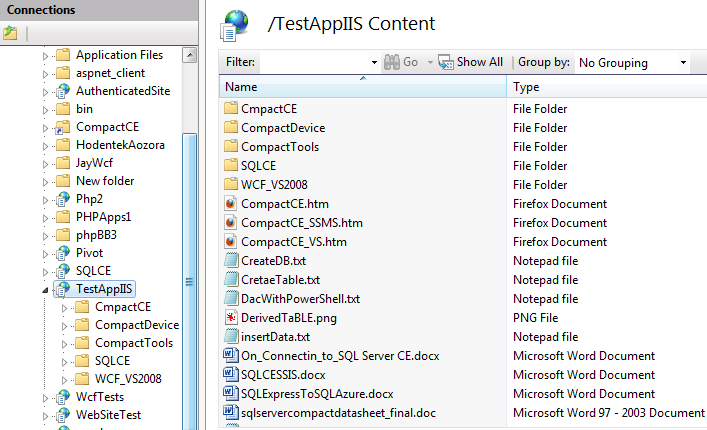Click the Show All icon
Screen dimensions: 707x430
point(446,62)
